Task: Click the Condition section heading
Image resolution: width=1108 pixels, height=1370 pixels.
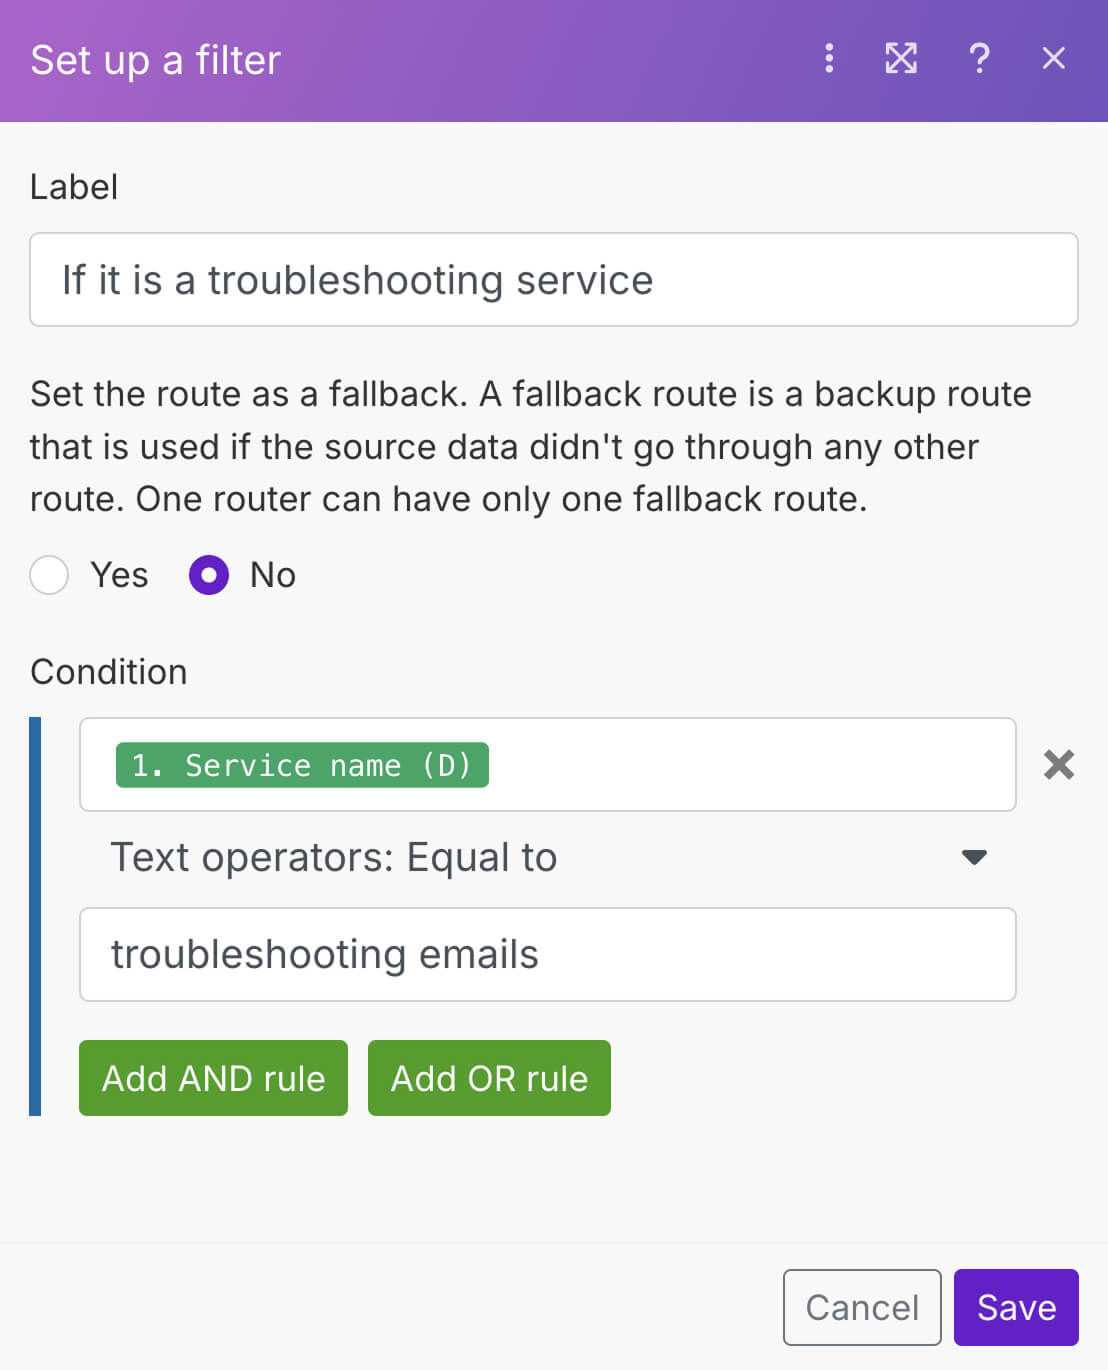Action: 109,672
